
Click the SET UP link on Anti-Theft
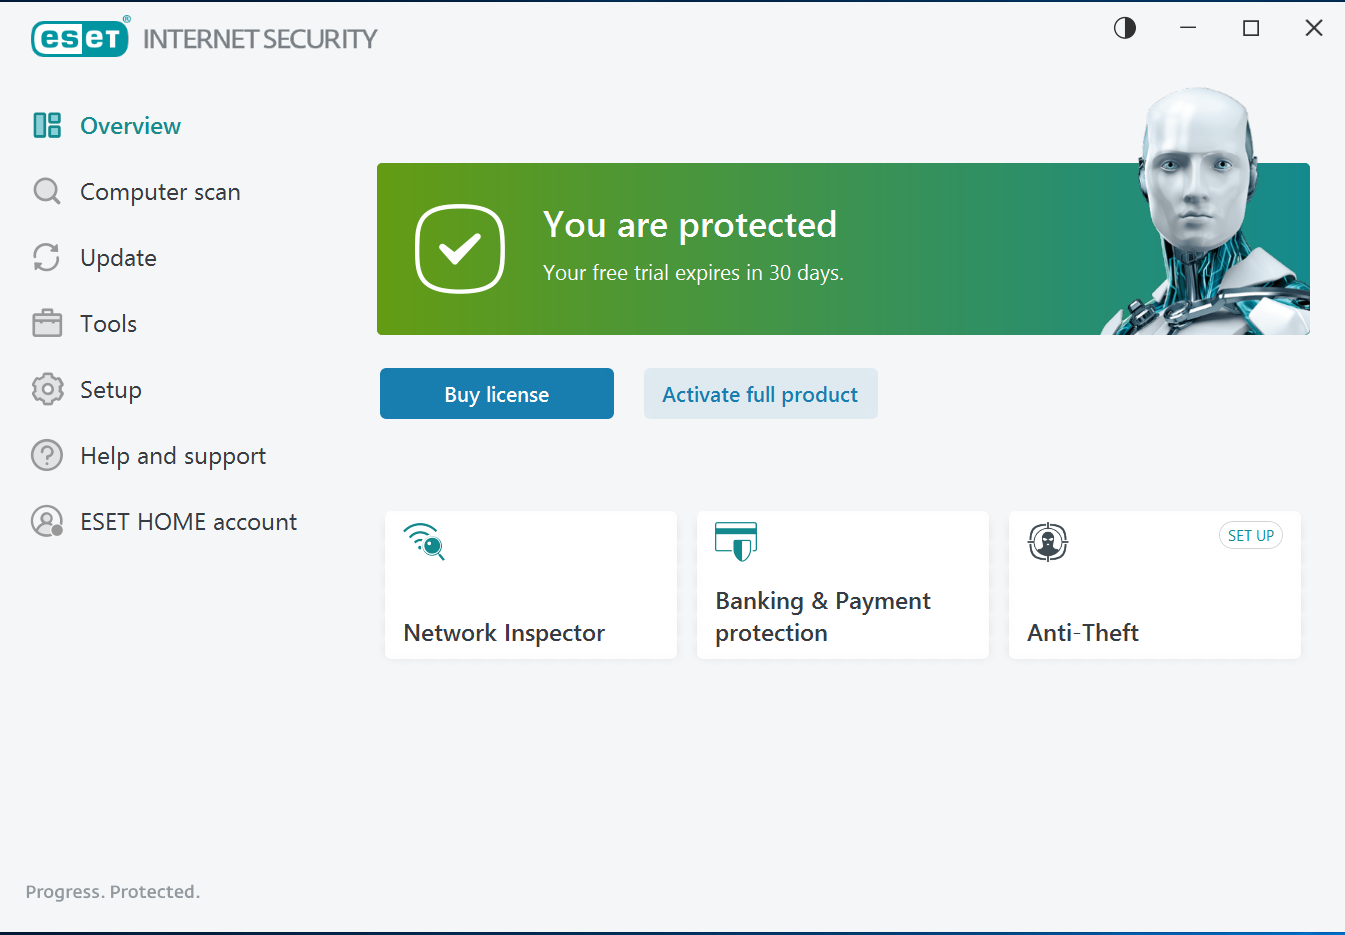[1251, 535]
